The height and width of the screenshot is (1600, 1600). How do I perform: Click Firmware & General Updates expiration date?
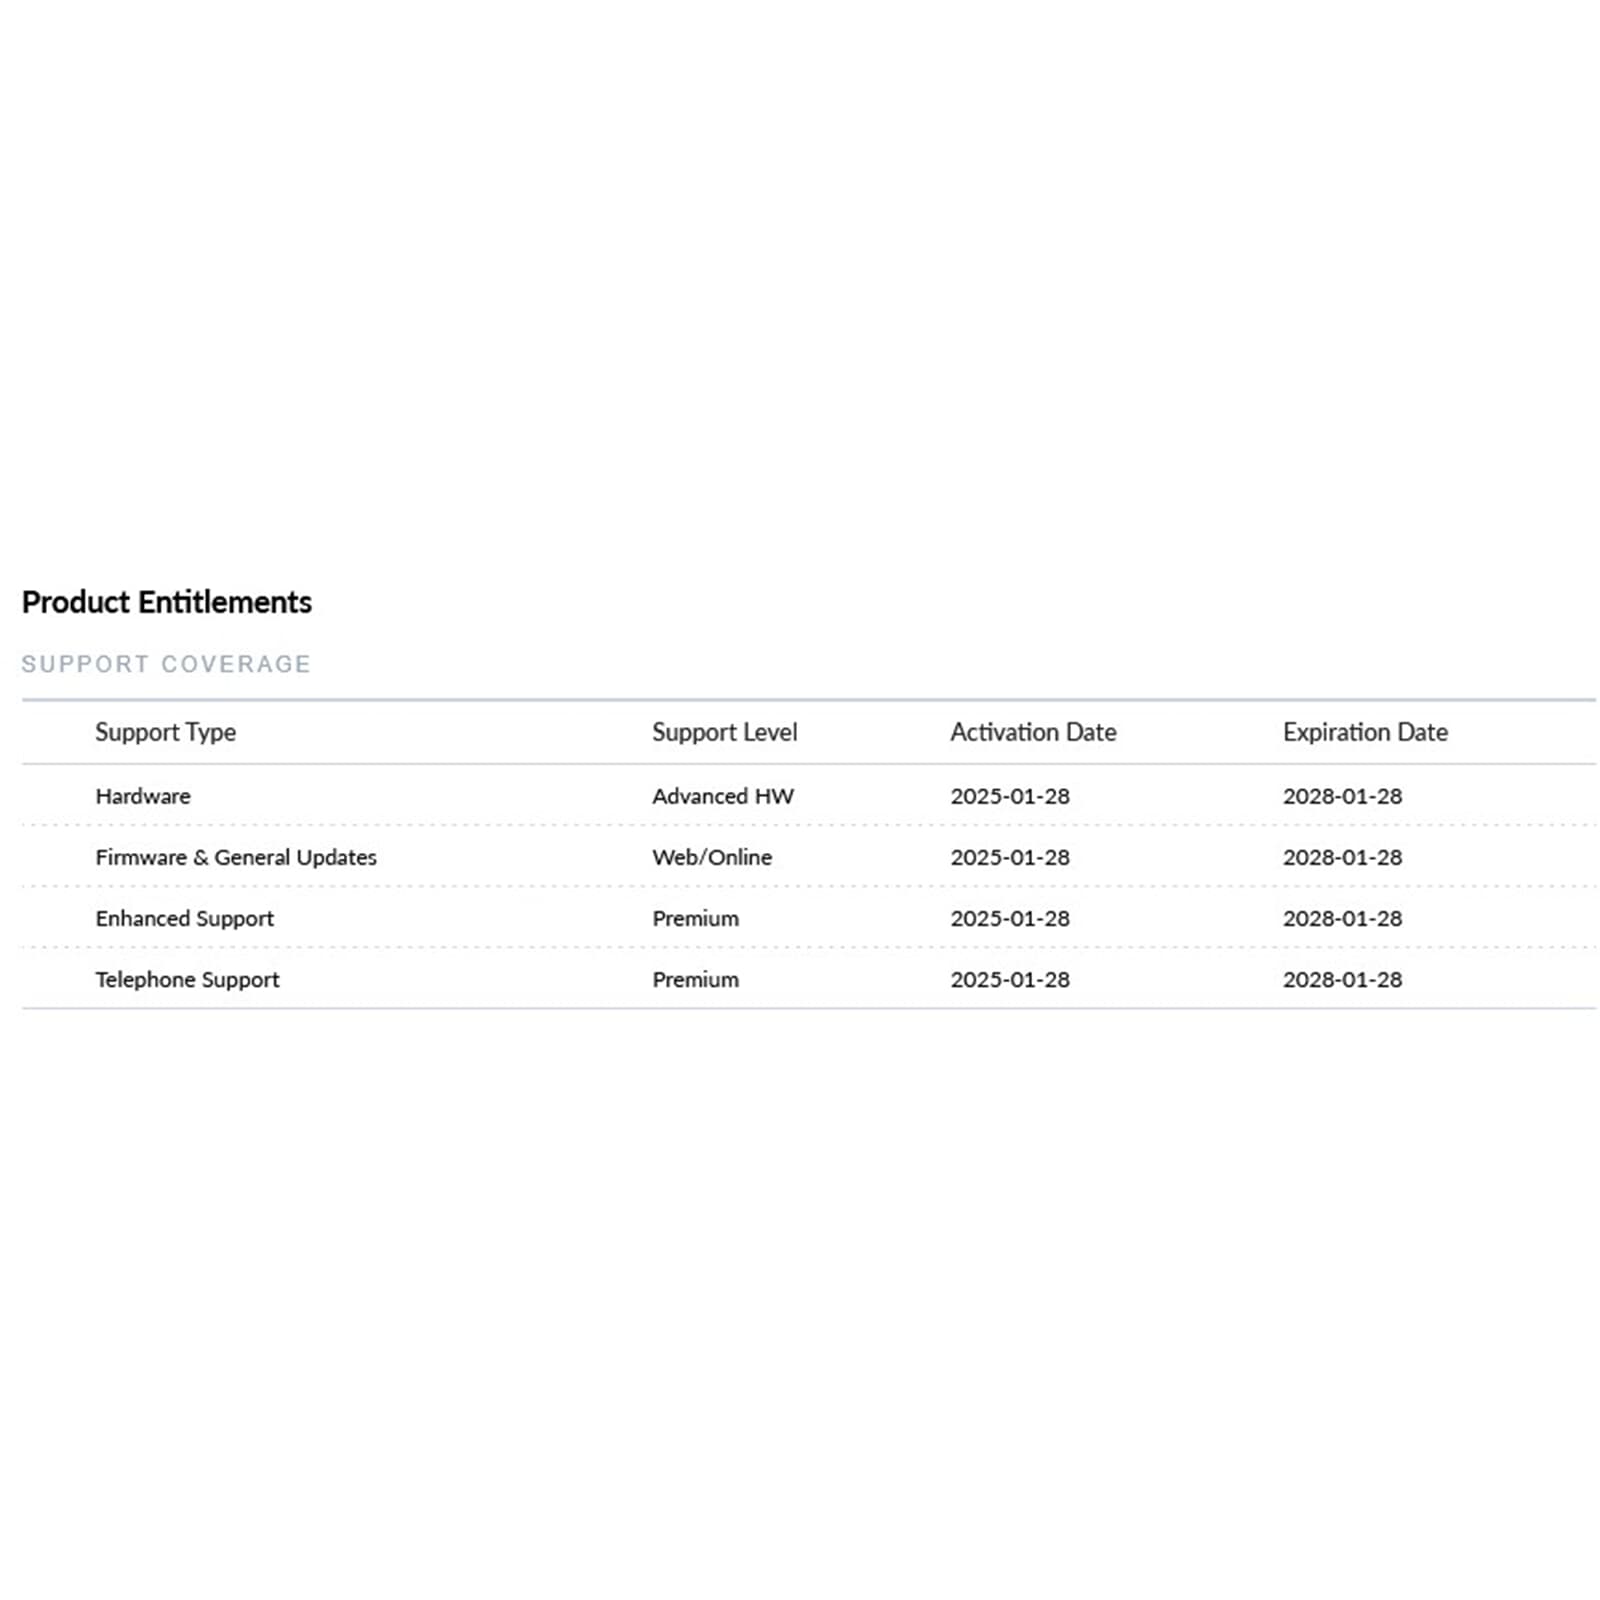(x=1342, y=857)
